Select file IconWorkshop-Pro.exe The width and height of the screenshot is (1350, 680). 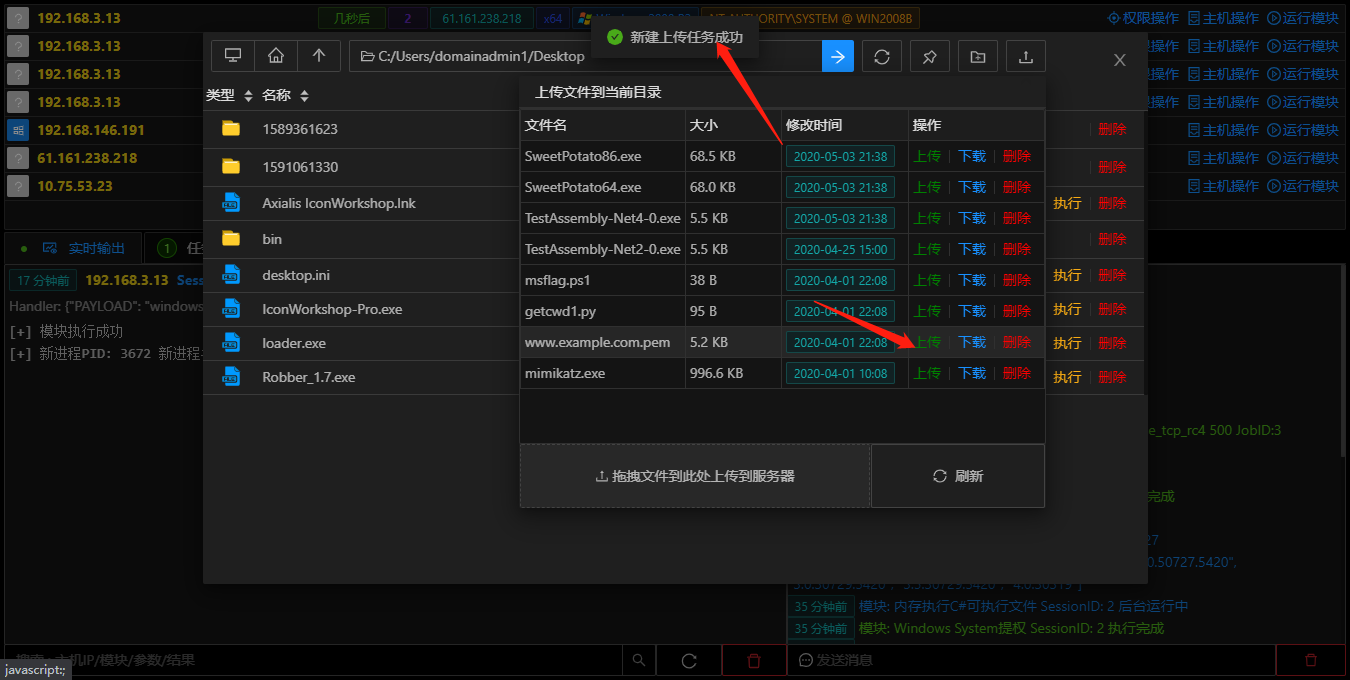coord(332,309)
